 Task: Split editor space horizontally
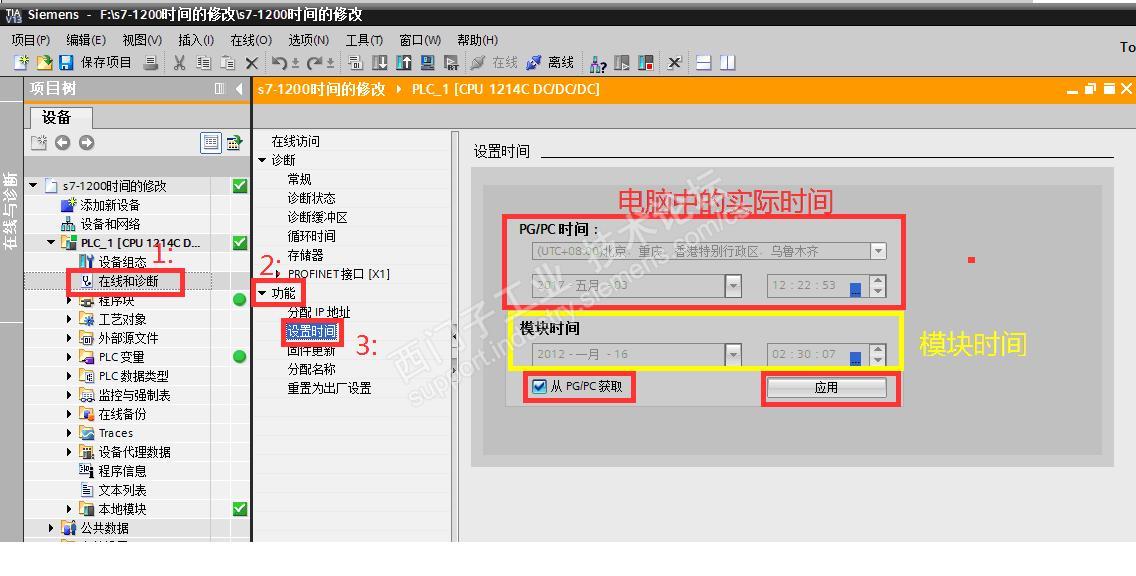click(703, 63)
